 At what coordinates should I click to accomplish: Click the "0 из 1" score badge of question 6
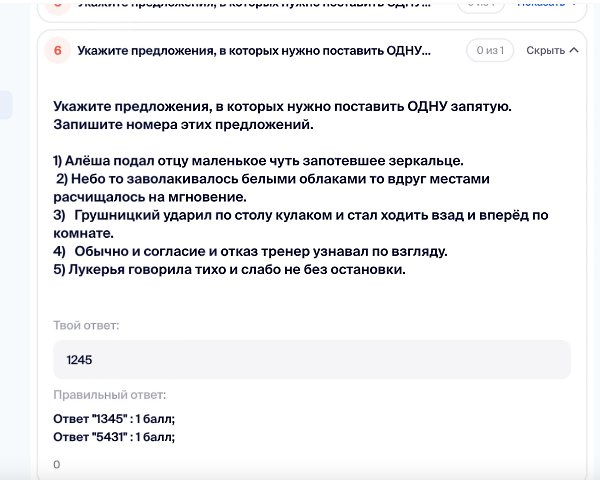tap(490, 50)
